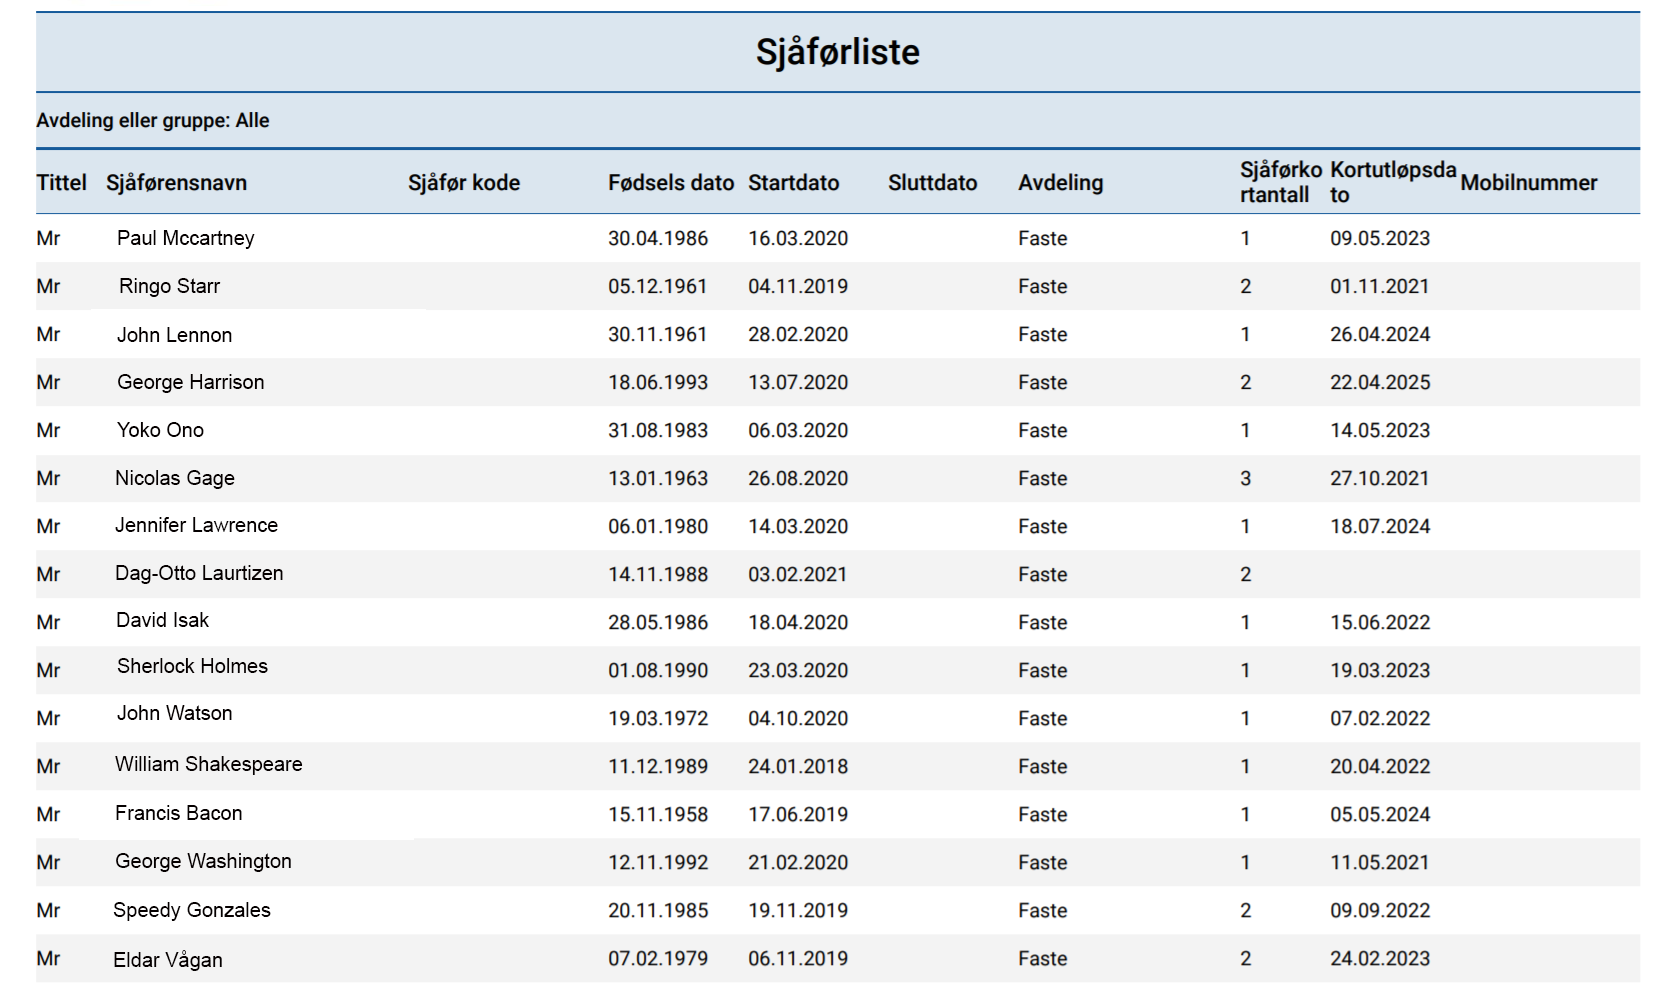Click the Startdato column header
Viewport: 1672px width, 1002px height.
(794, 183)
